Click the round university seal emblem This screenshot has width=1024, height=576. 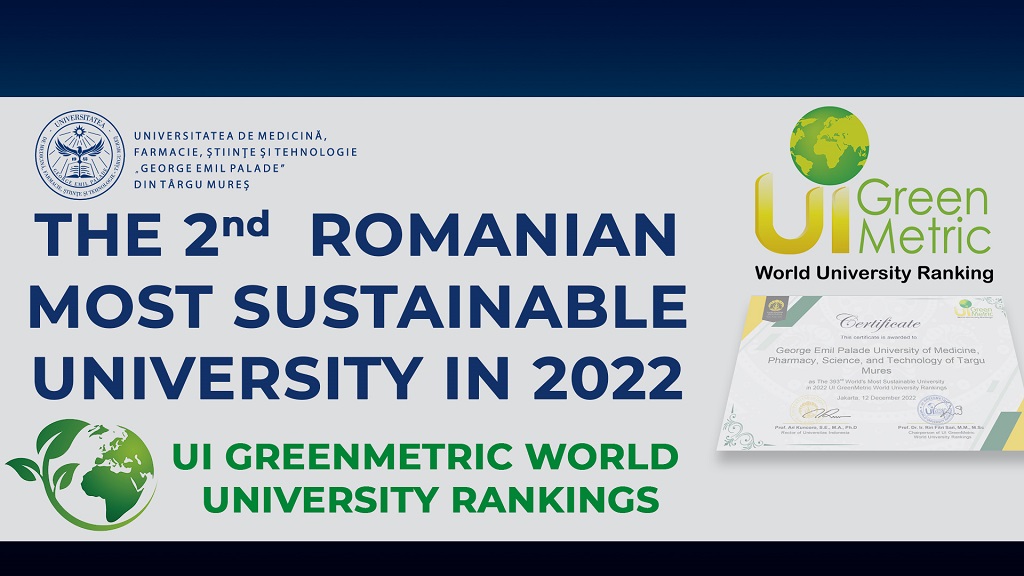pos(82,152)
